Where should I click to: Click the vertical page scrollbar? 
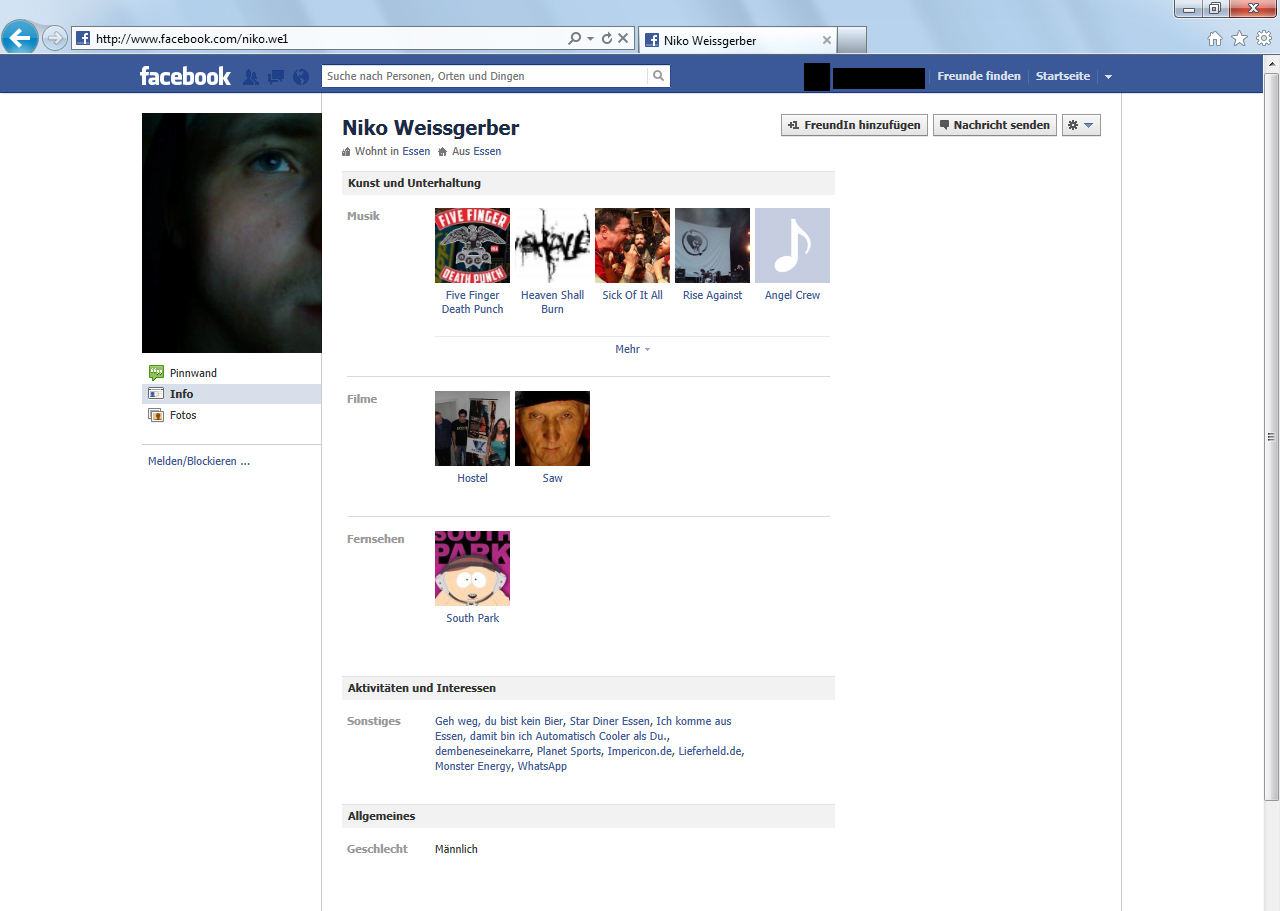tap(1271, 436)
